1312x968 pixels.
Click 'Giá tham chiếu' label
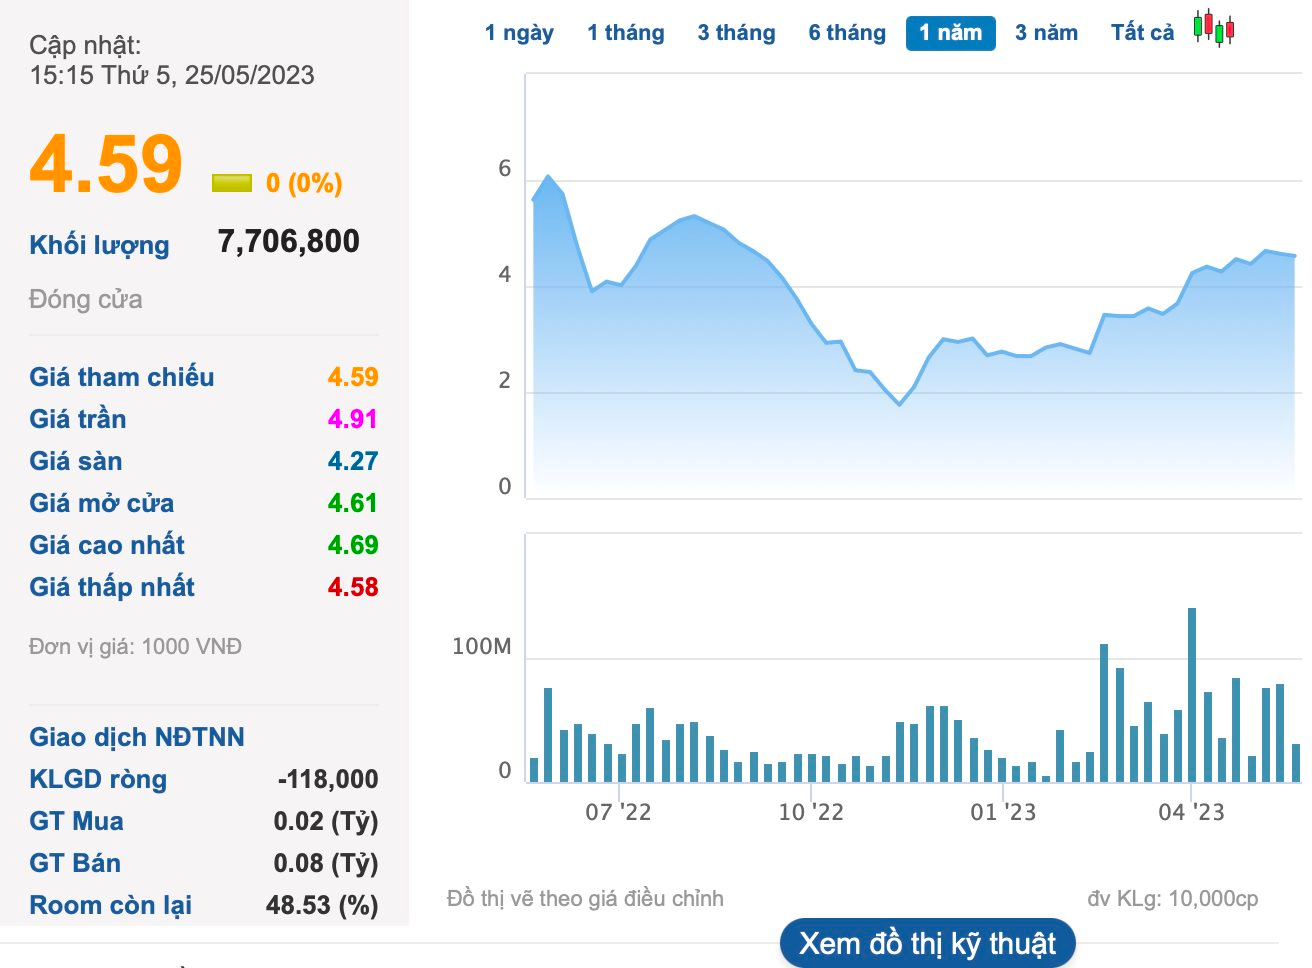click(122, 377)
